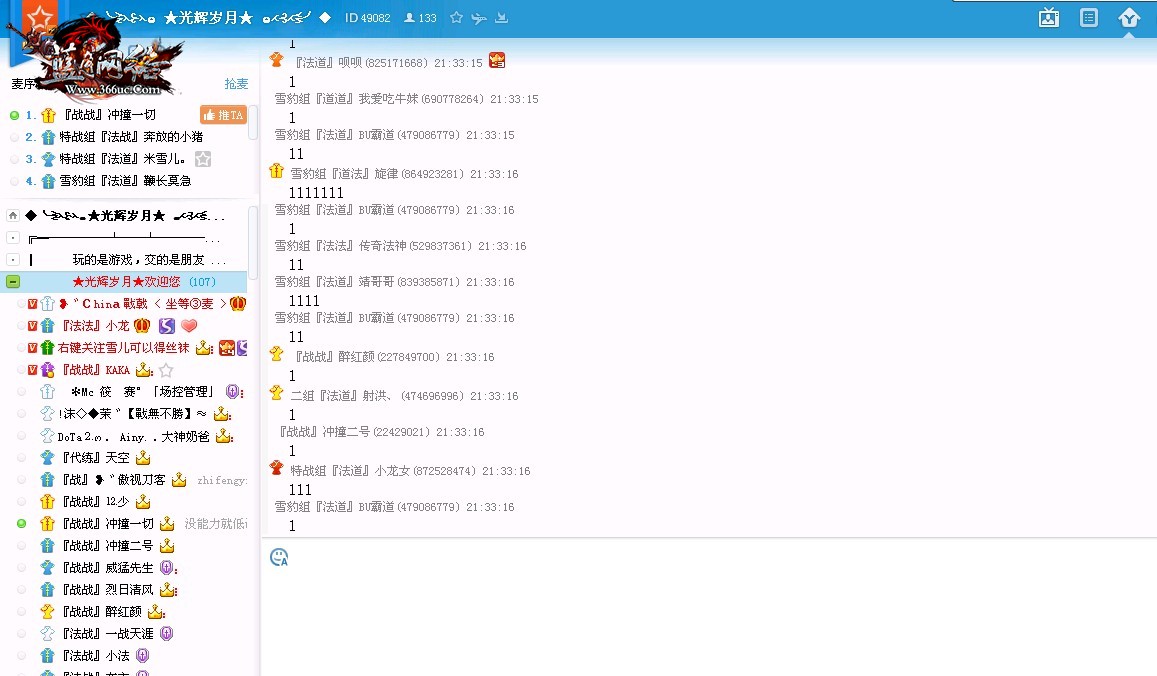
Task: Open the TV broadcast icon at top right
Action: point(1048,18)
